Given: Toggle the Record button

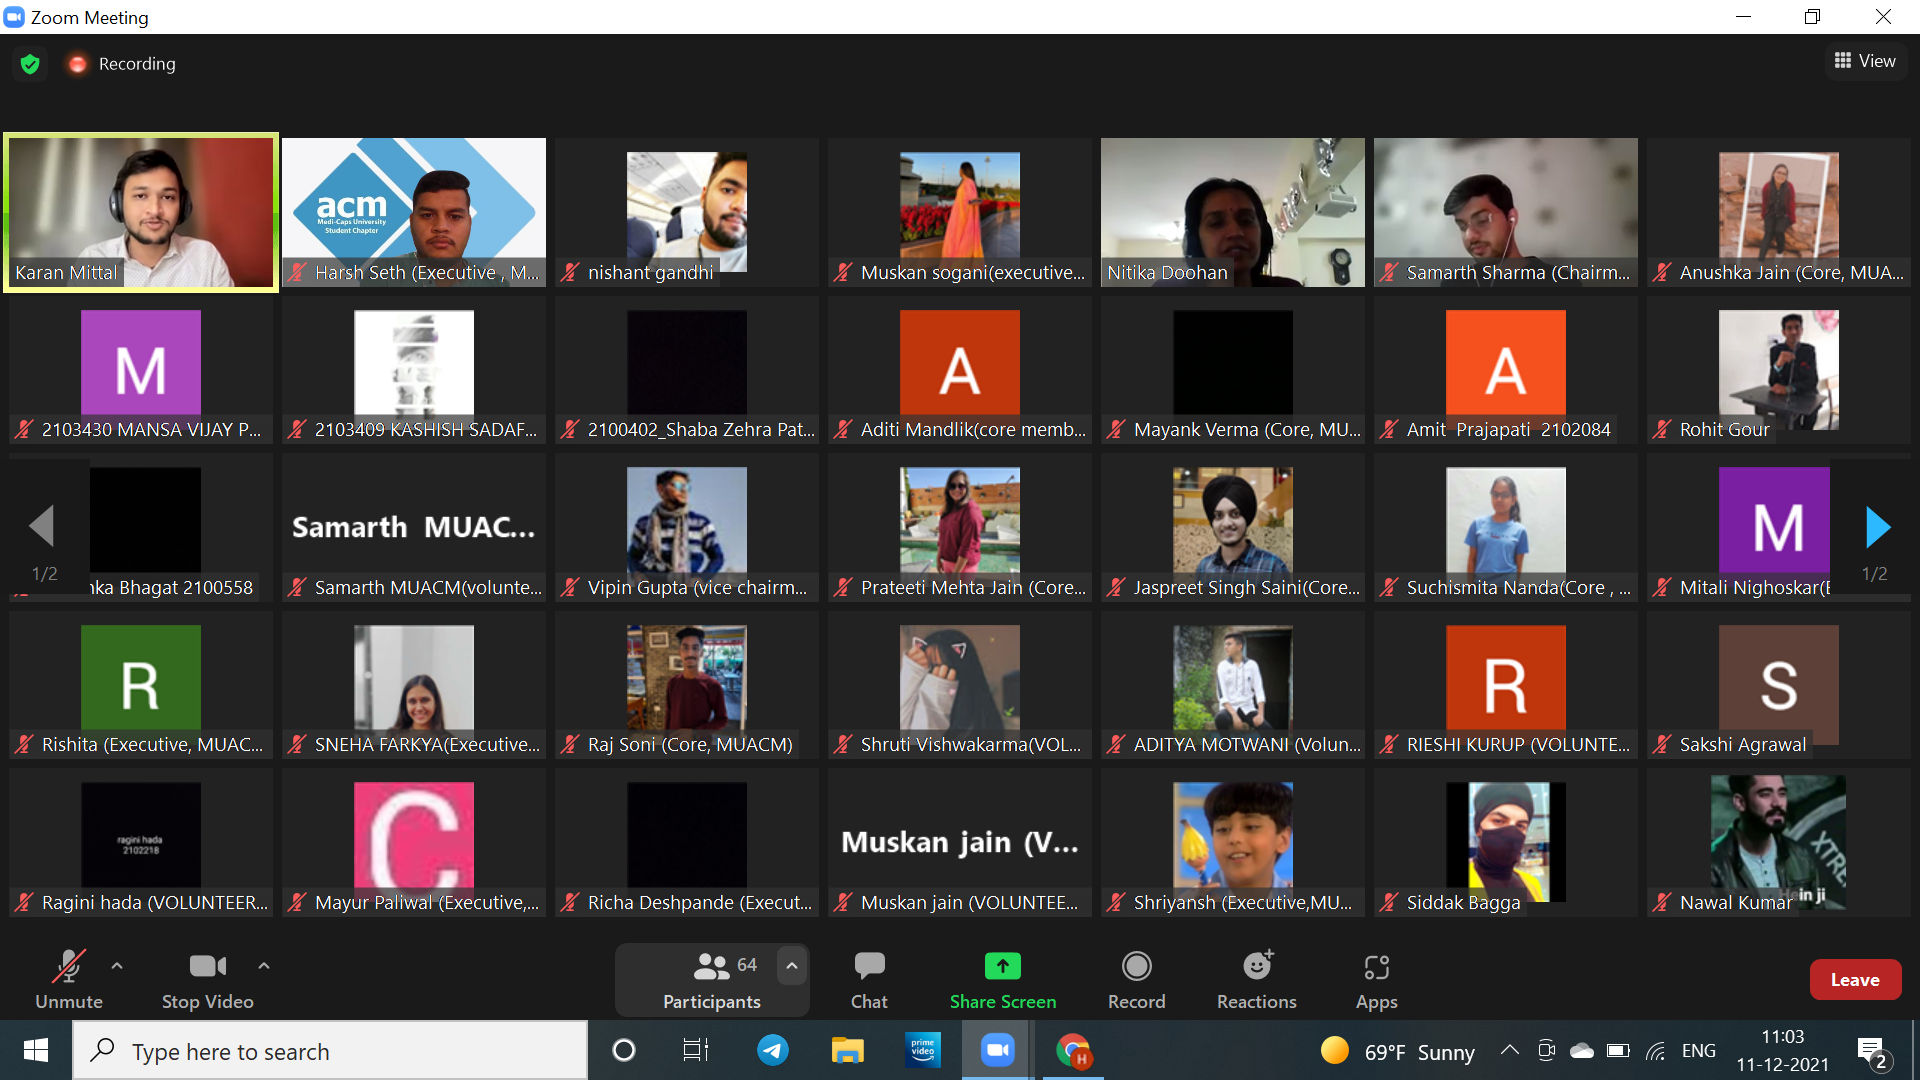Looking at the screenshot, I should (x=1136, y=980).
